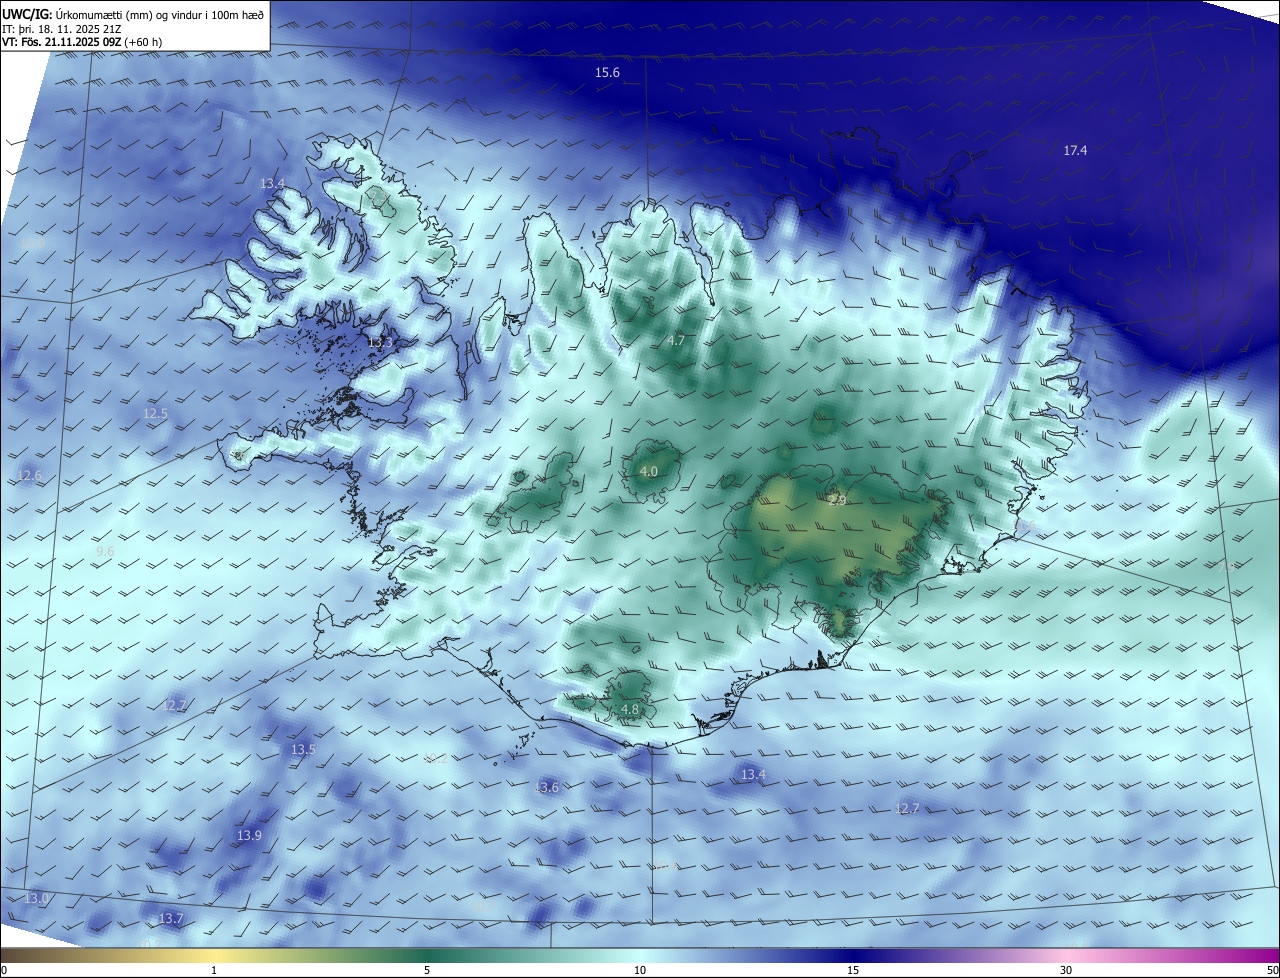Click the 12.6 value label at the western map edge

pos(30,476)
